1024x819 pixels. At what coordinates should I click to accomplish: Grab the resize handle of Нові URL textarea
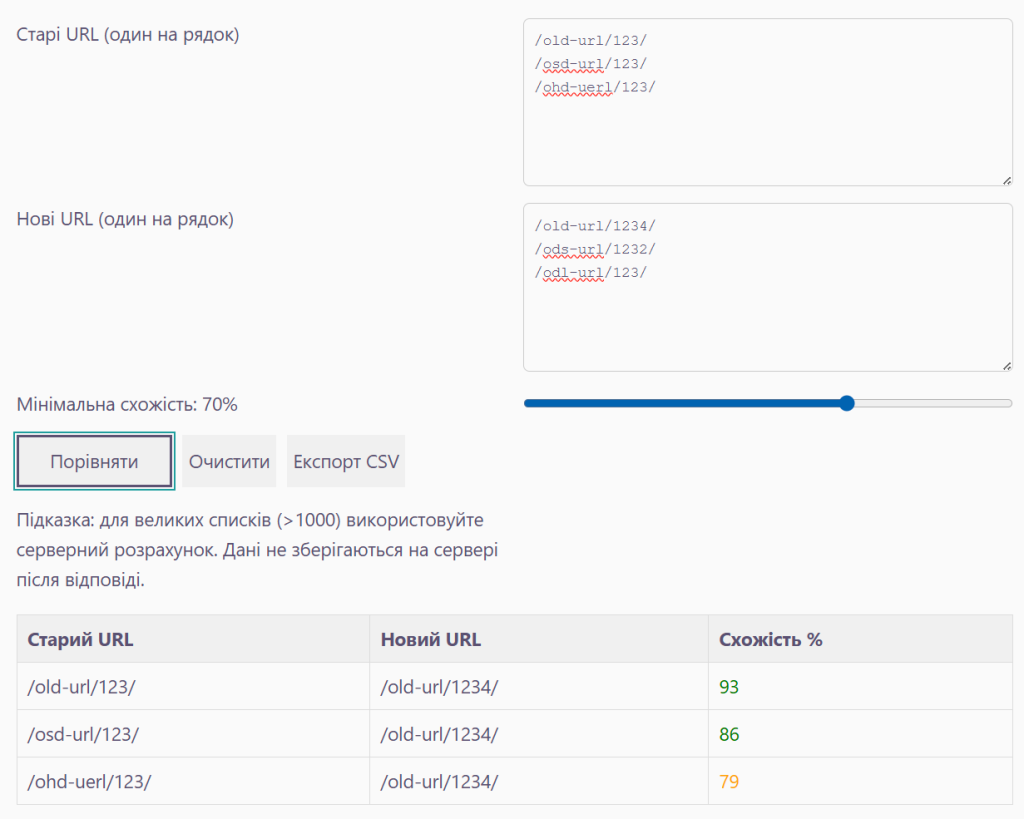click(x=1006, y=366)
